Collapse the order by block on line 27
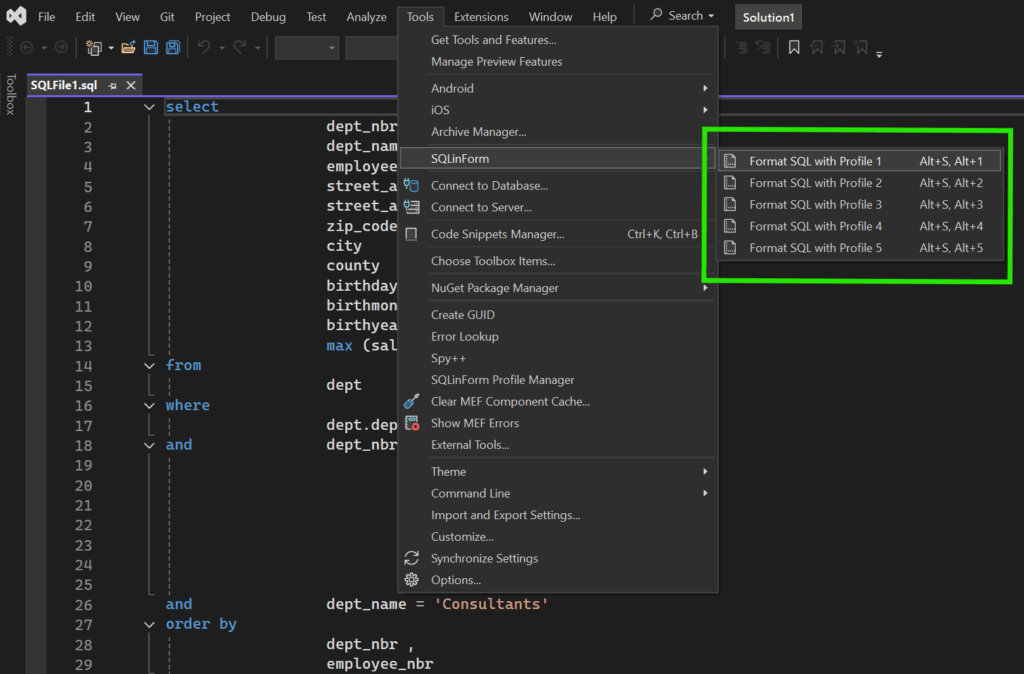 tap(149, 624)
